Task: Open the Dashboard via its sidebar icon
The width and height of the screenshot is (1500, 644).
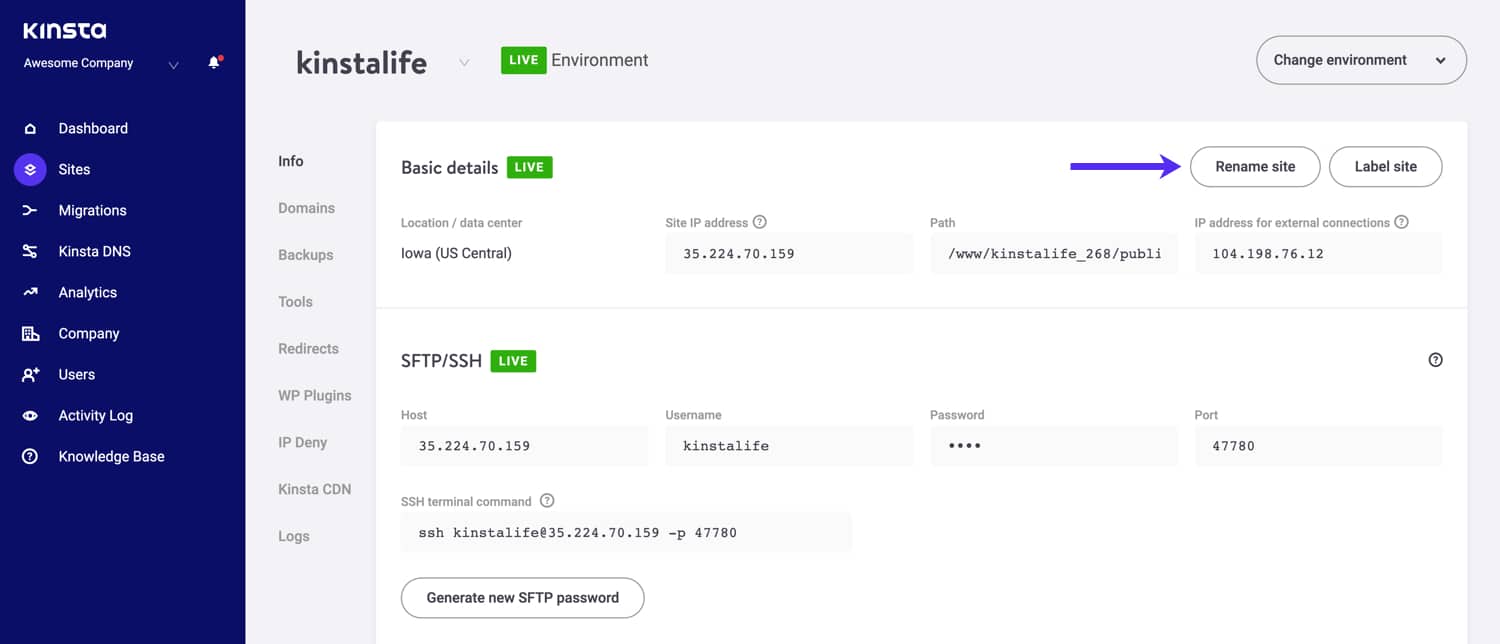Action: point(33,128)
